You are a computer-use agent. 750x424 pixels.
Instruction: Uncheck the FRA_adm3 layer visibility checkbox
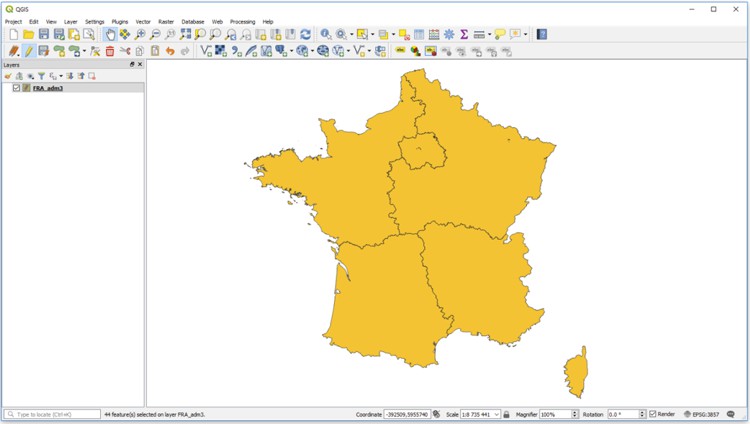16,88
